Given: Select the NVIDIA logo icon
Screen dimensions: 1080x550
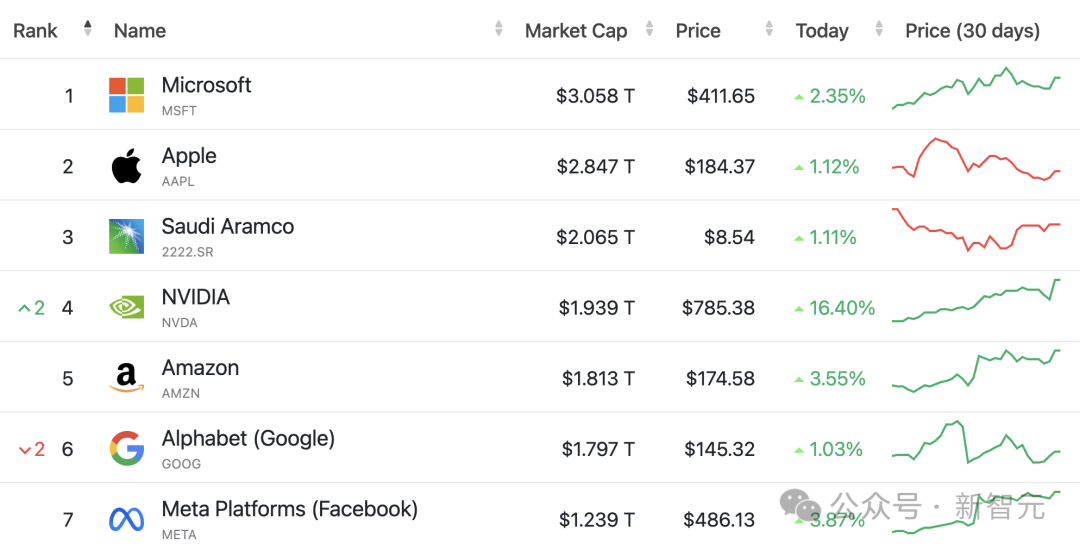Looking at the screenshot, I should [127, 307].
